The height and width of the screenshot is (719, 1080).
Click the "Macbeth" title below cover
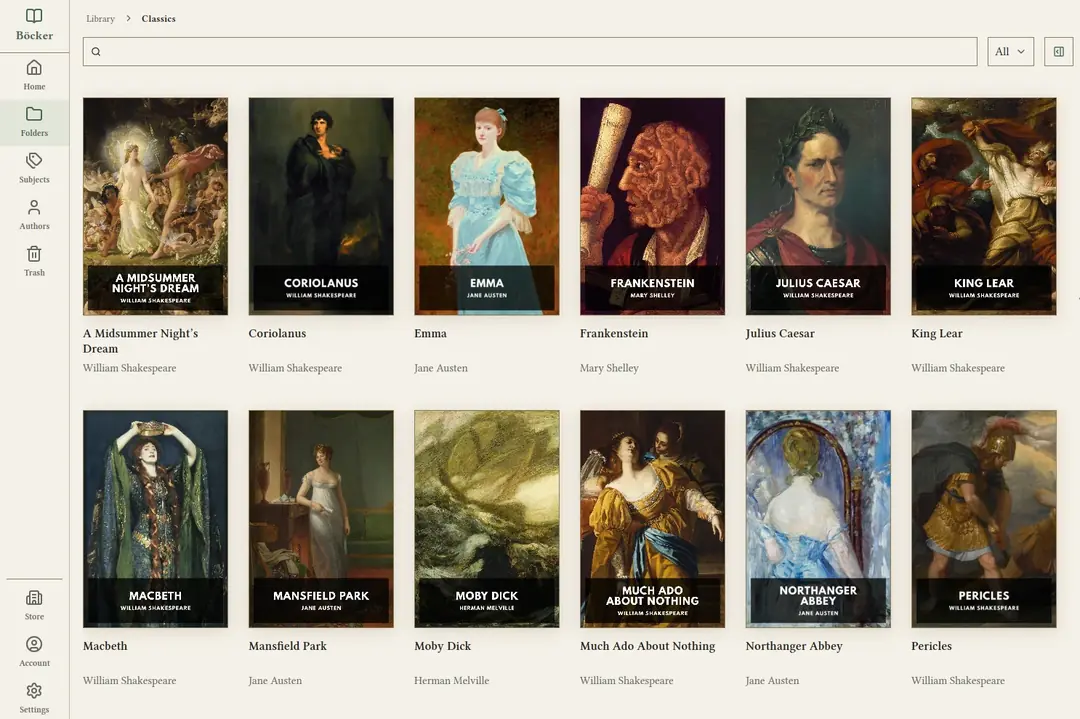coord(105,646)
